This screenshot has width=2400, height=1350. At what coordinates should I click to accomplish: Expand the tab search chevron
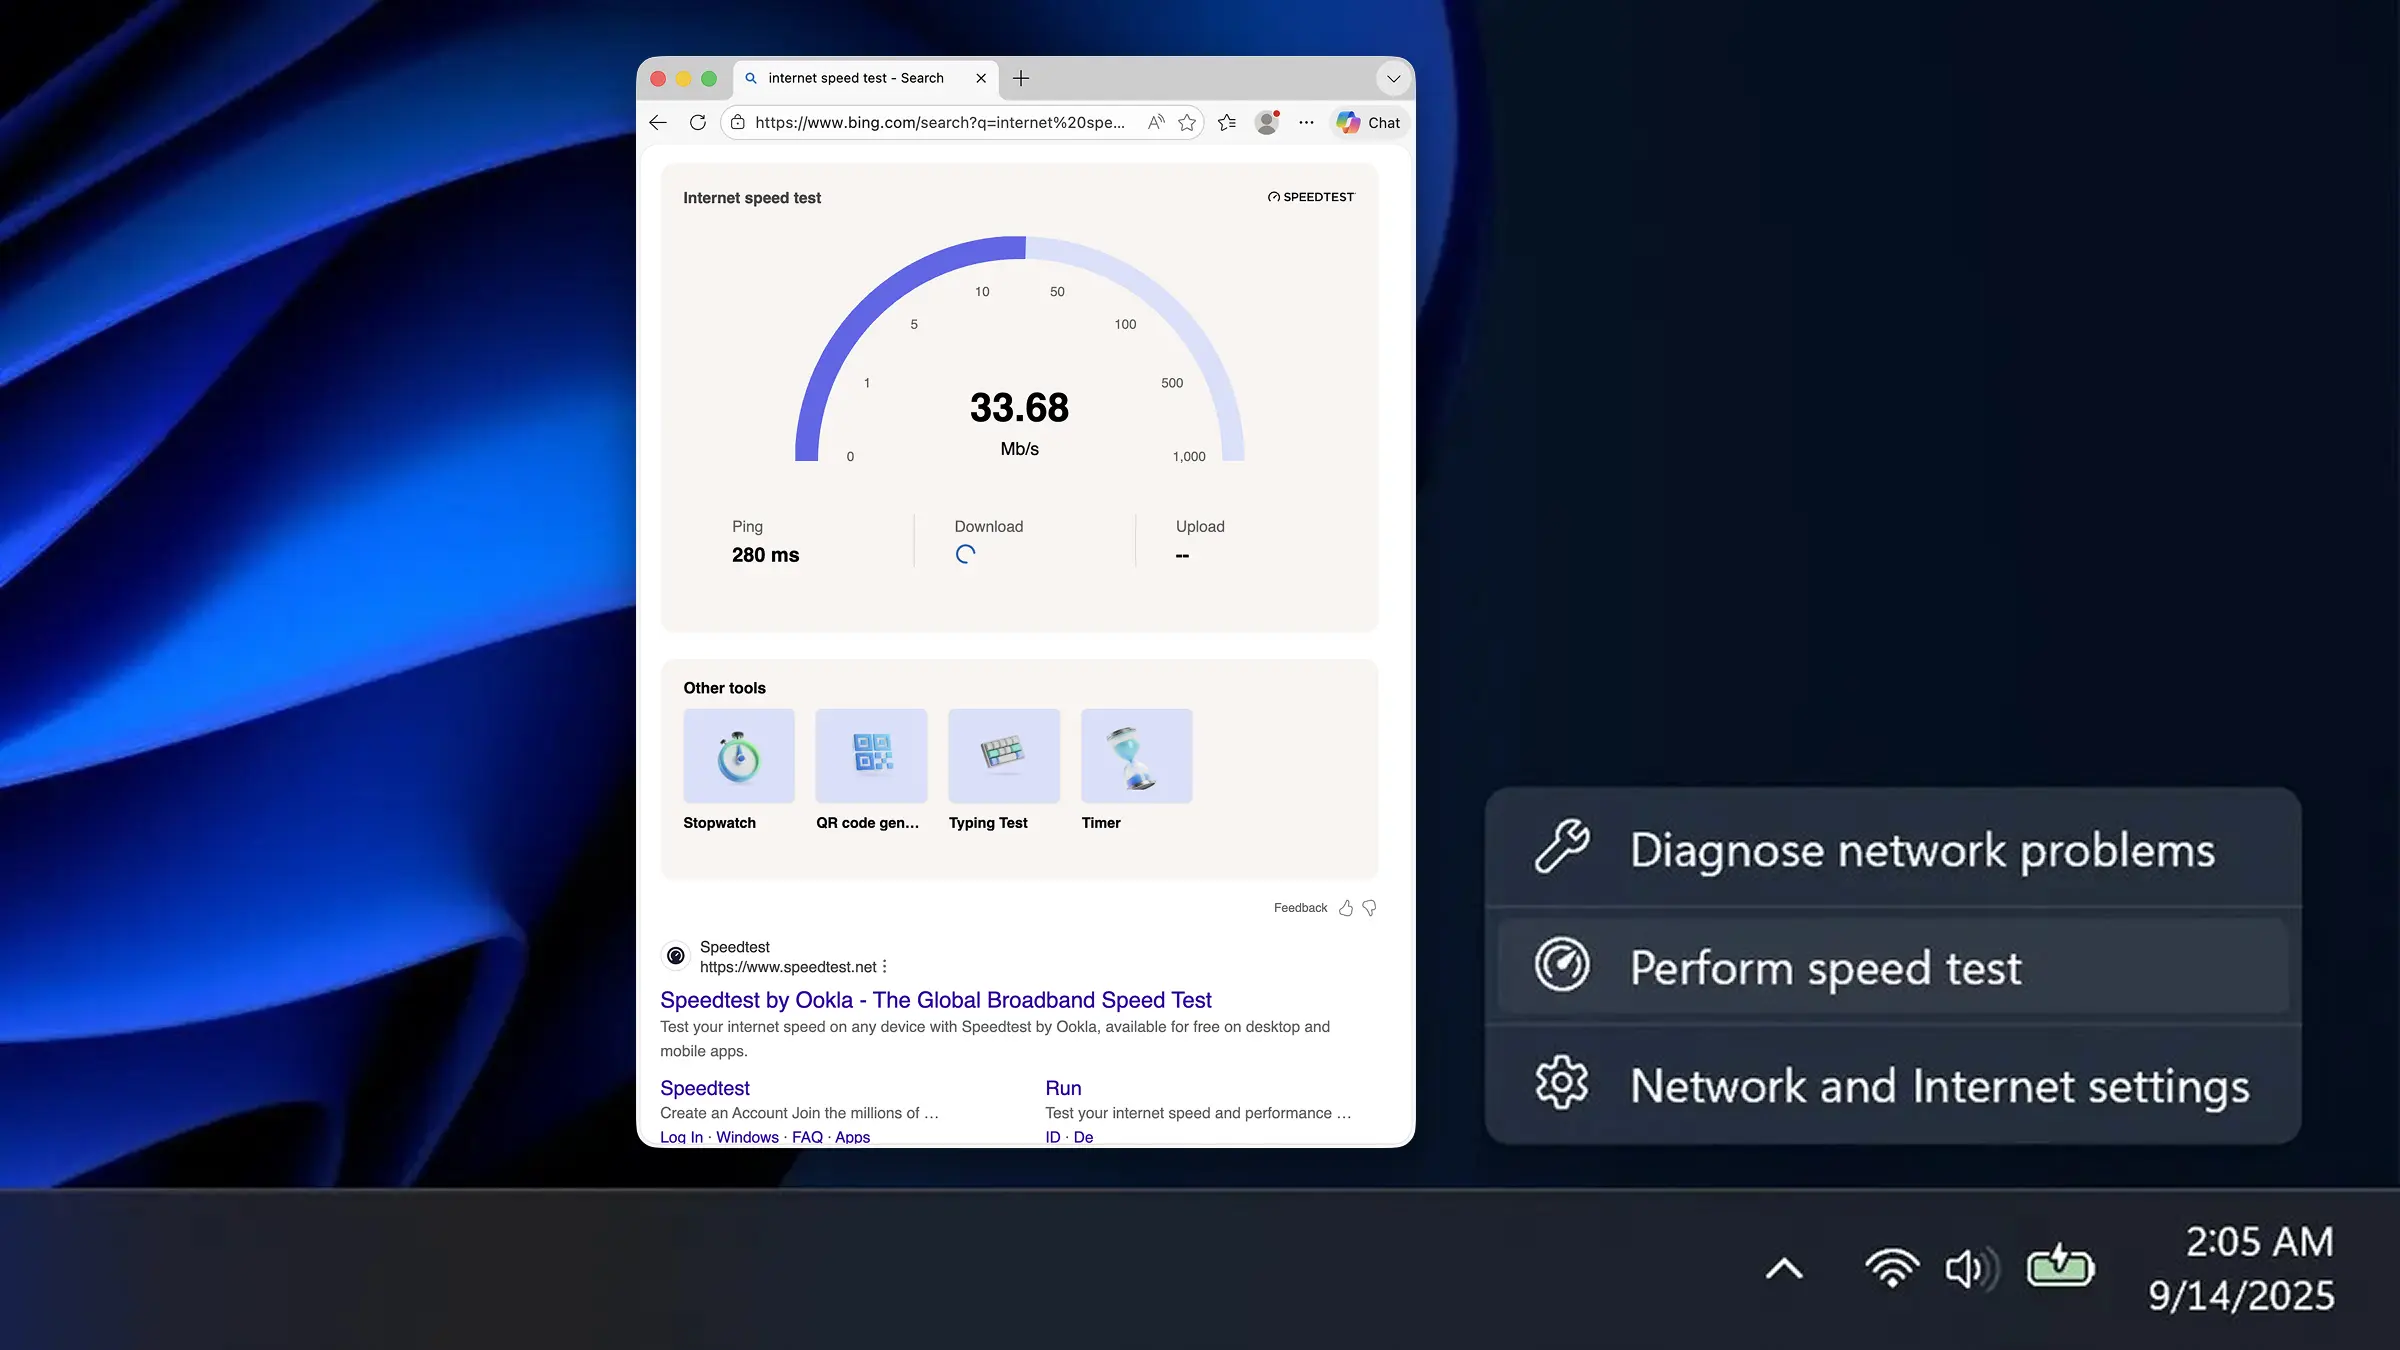coord(1393,78)
